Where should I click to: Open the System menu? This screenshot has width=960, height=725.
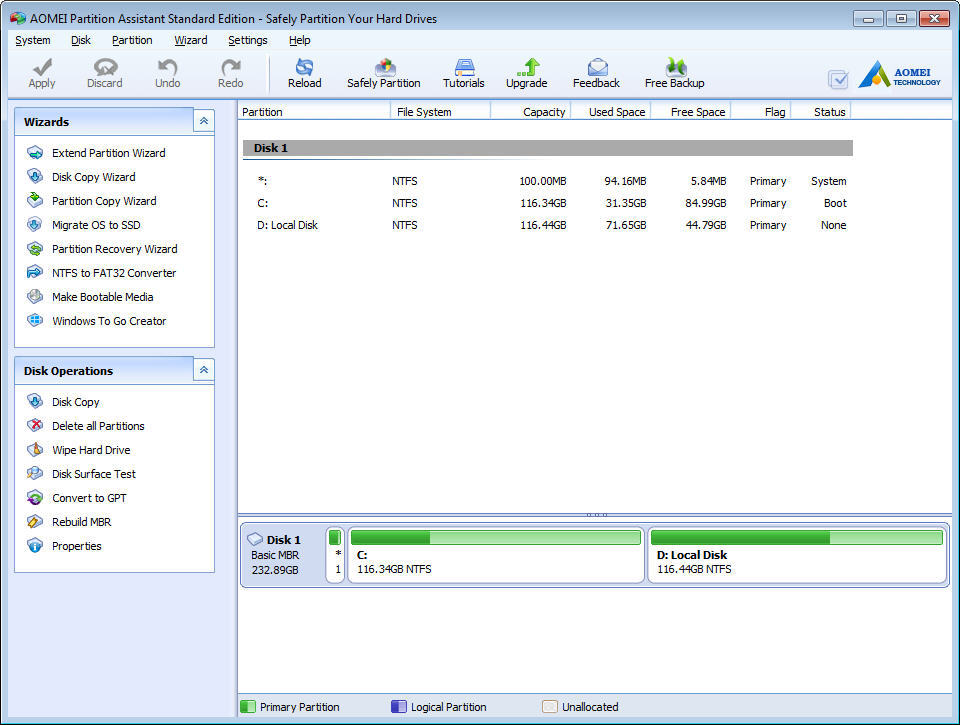pos(32,40)
